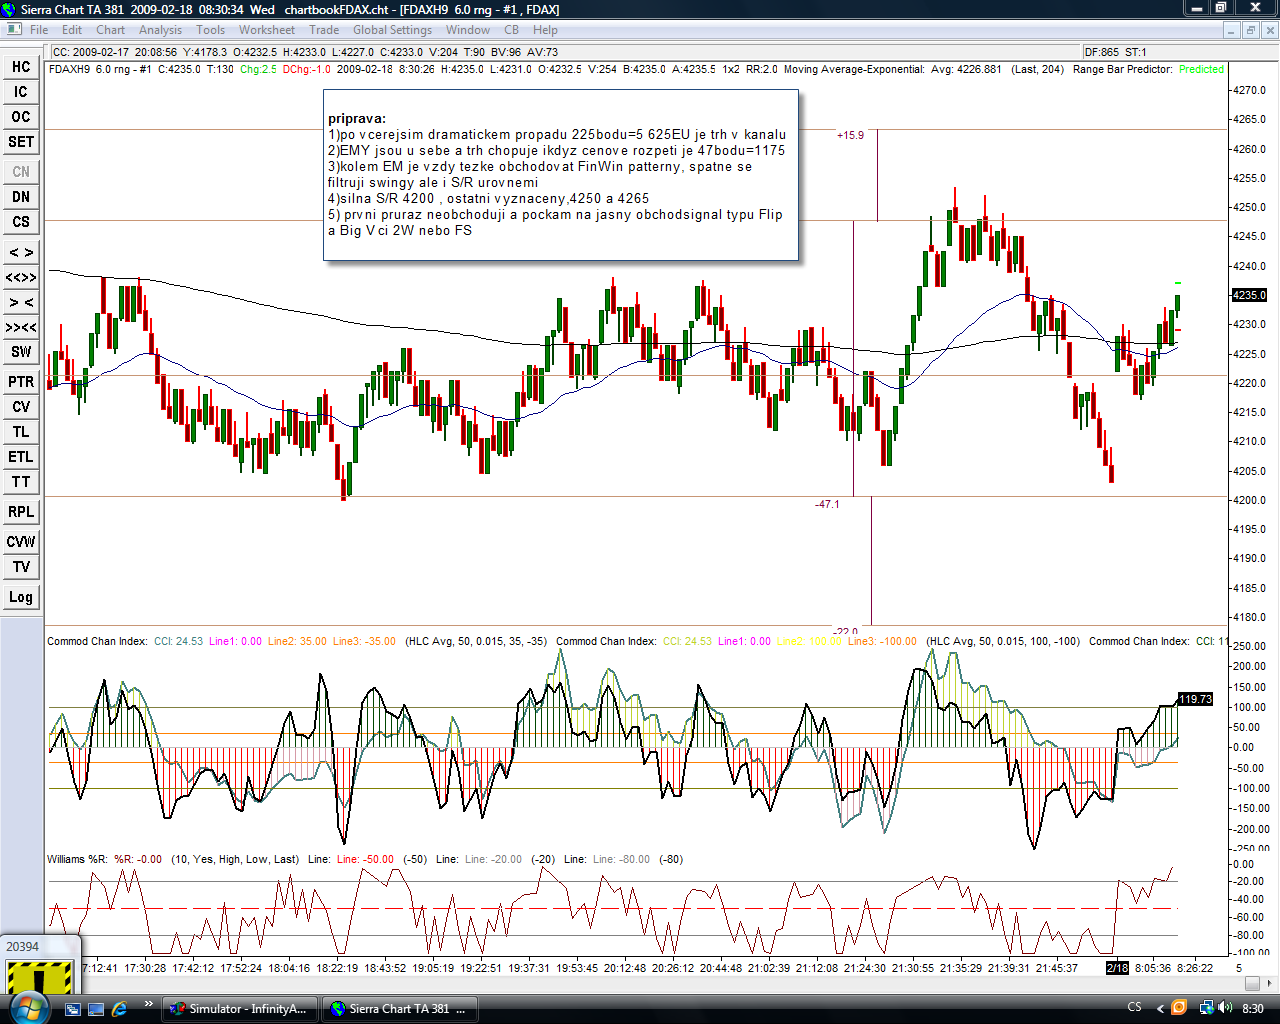Click the TV toolbar button
Image resolution: width=1280 pixels, height=1024 pixels.
pos(21,567)
